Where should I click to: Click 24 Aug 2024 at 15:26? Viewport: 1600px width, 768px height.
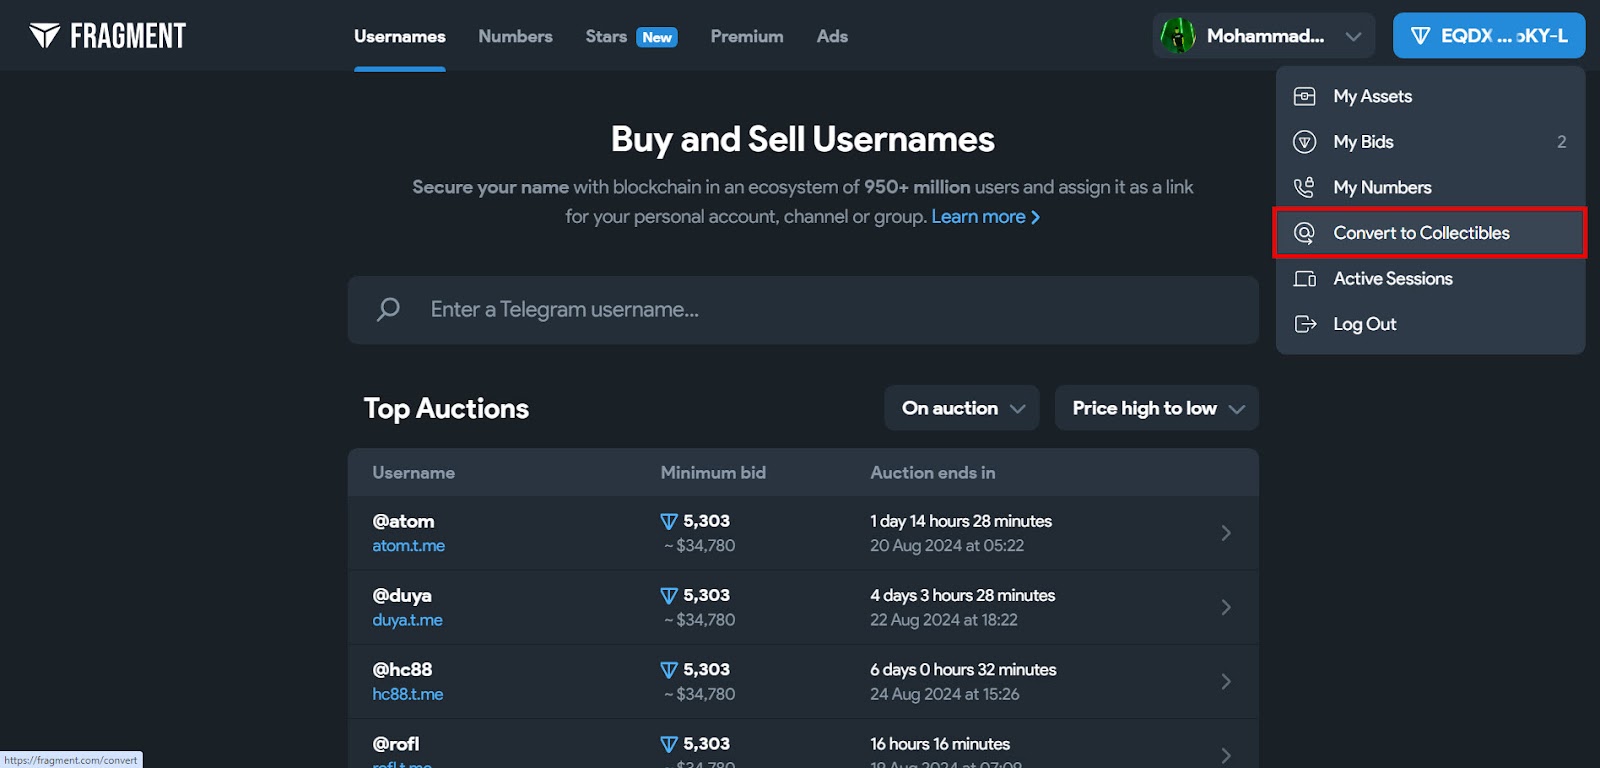pos(945,694)
